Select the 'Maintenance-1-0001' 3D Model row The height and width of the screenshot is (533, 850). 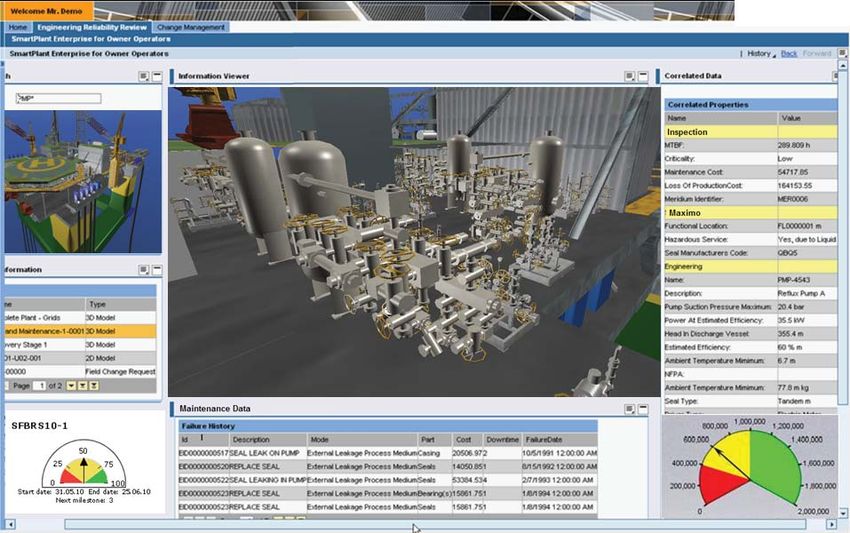(80, 331)
